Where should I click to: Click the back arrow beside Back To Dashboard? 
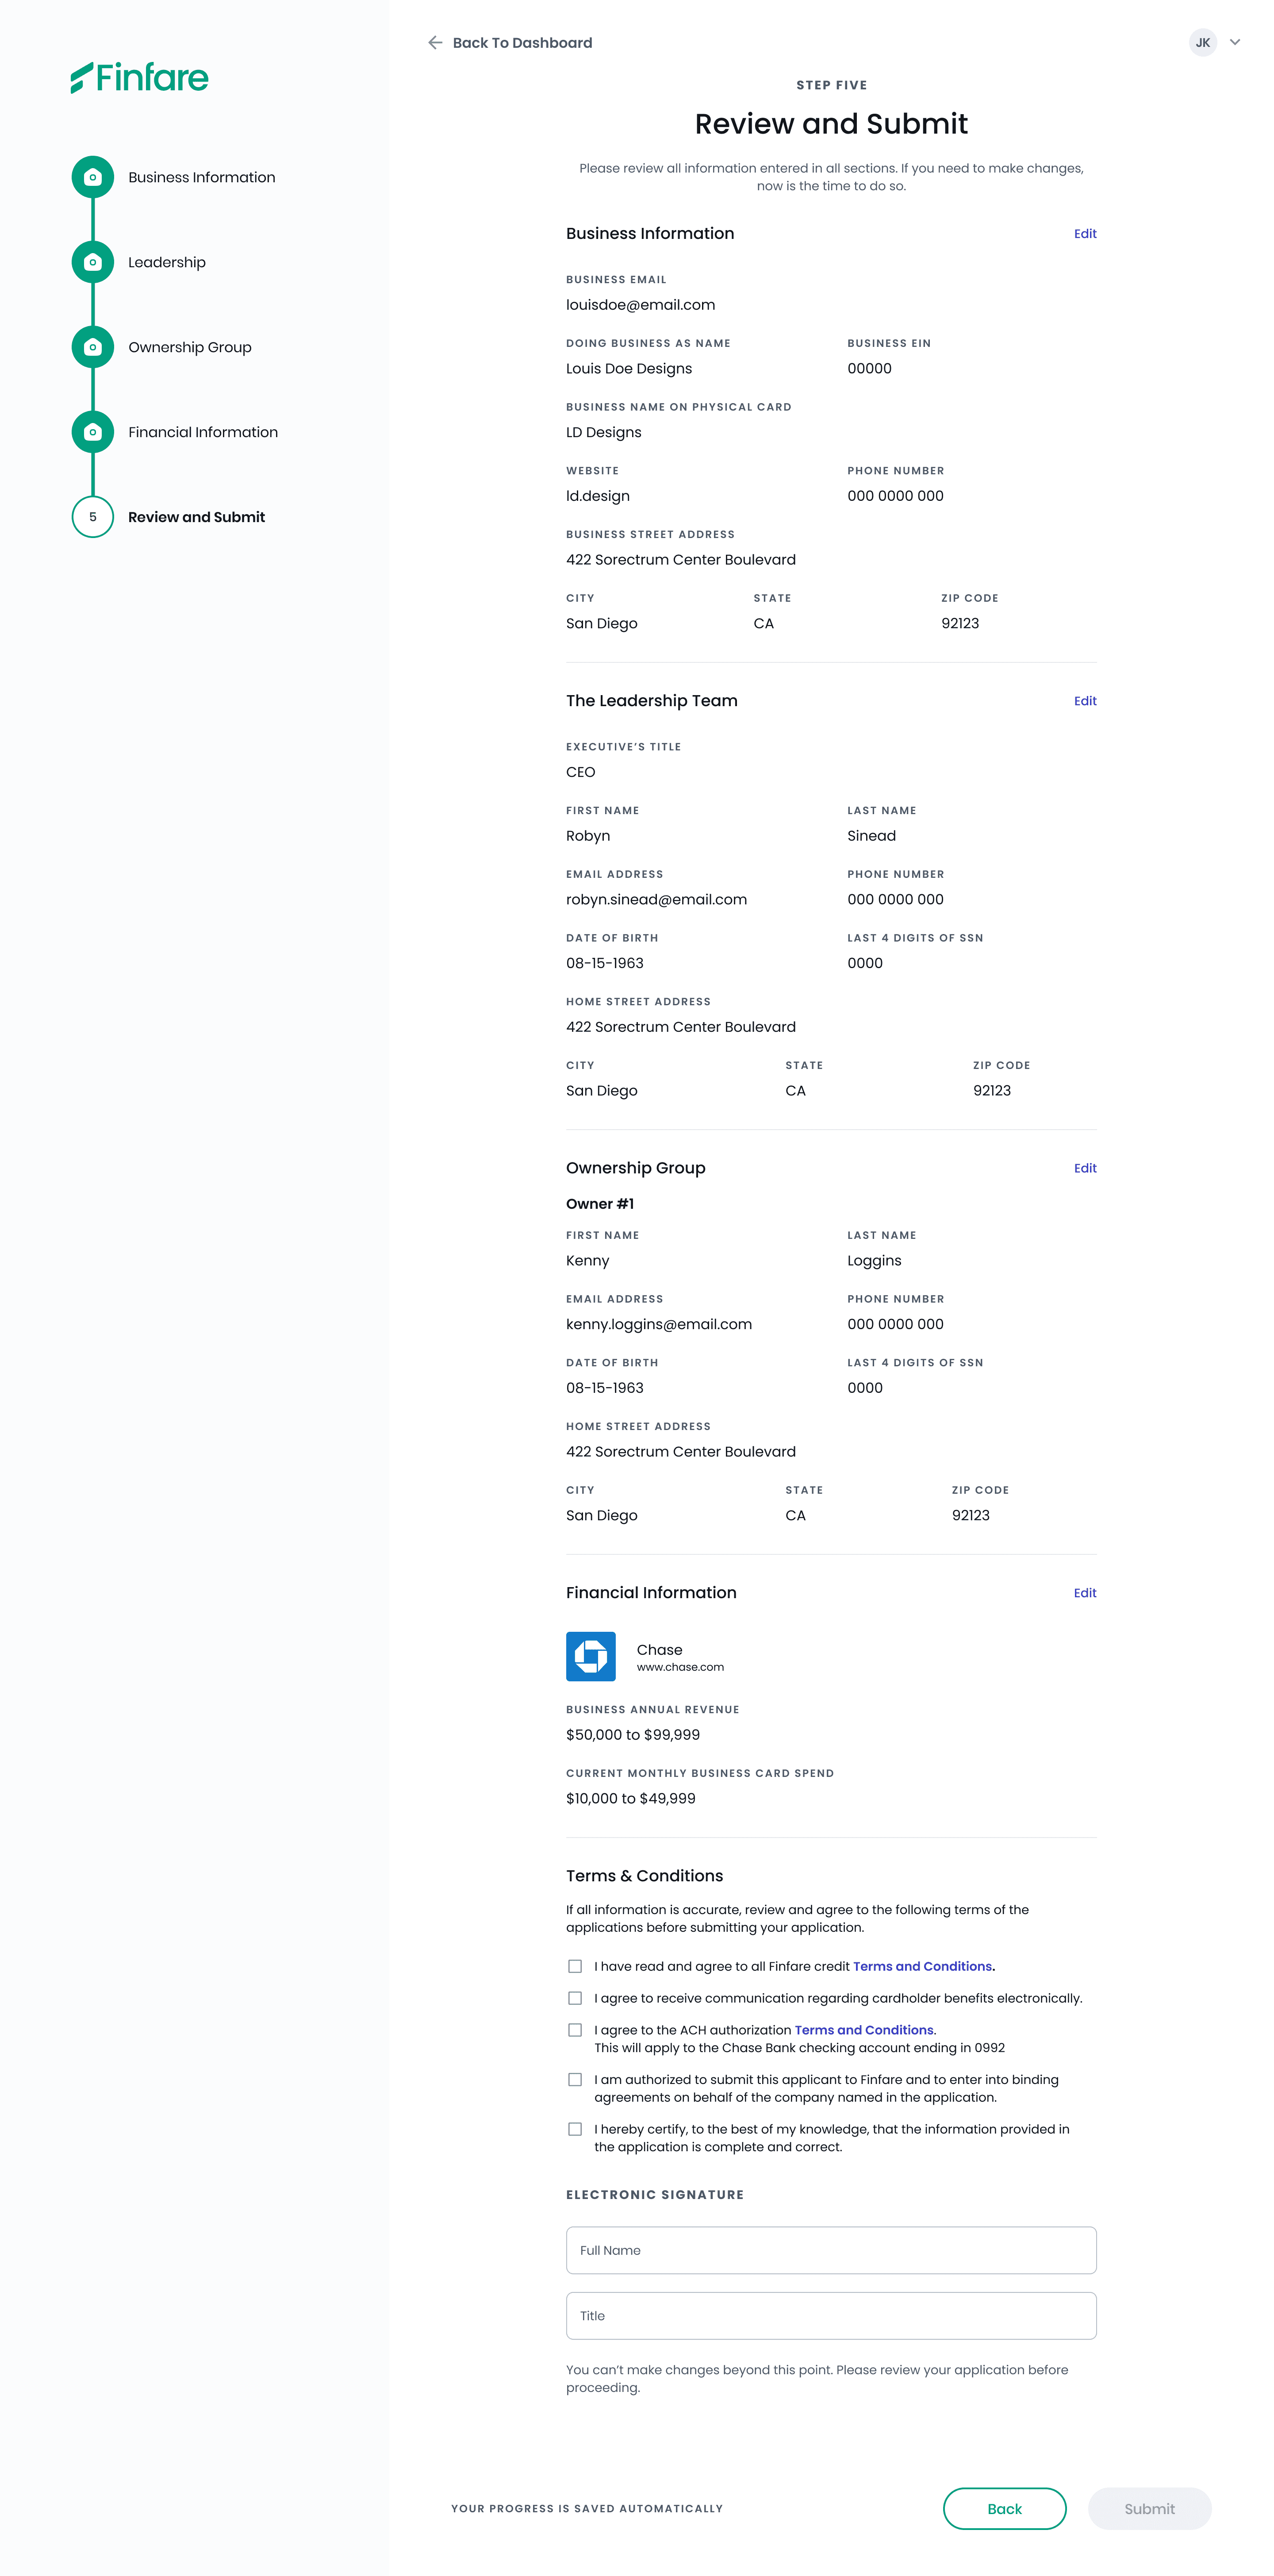(x=435, y=43)
